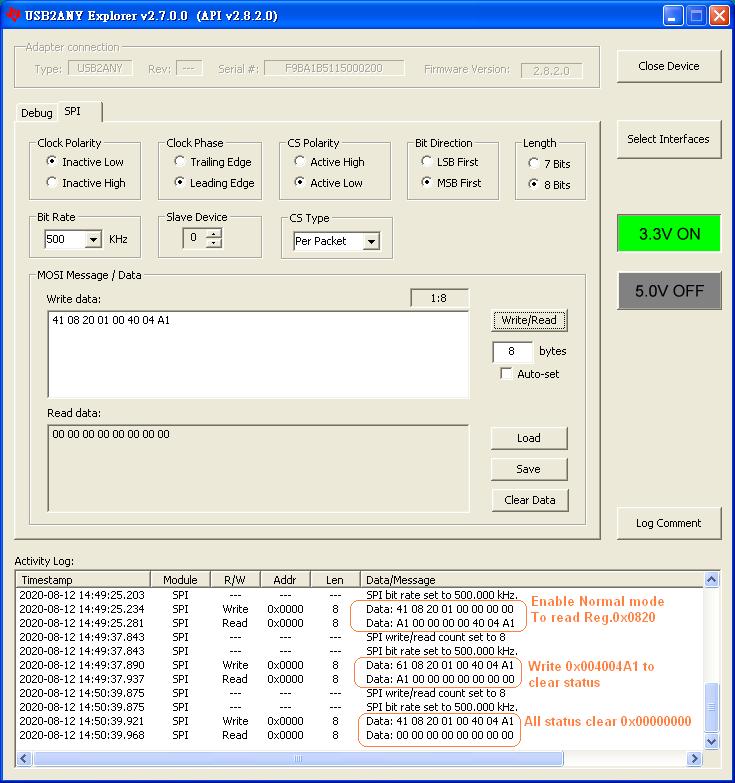Maximize the USB2ANY Explorer window
The height and width of the screenshot is (783, 735).
click(x=696, y=15)
